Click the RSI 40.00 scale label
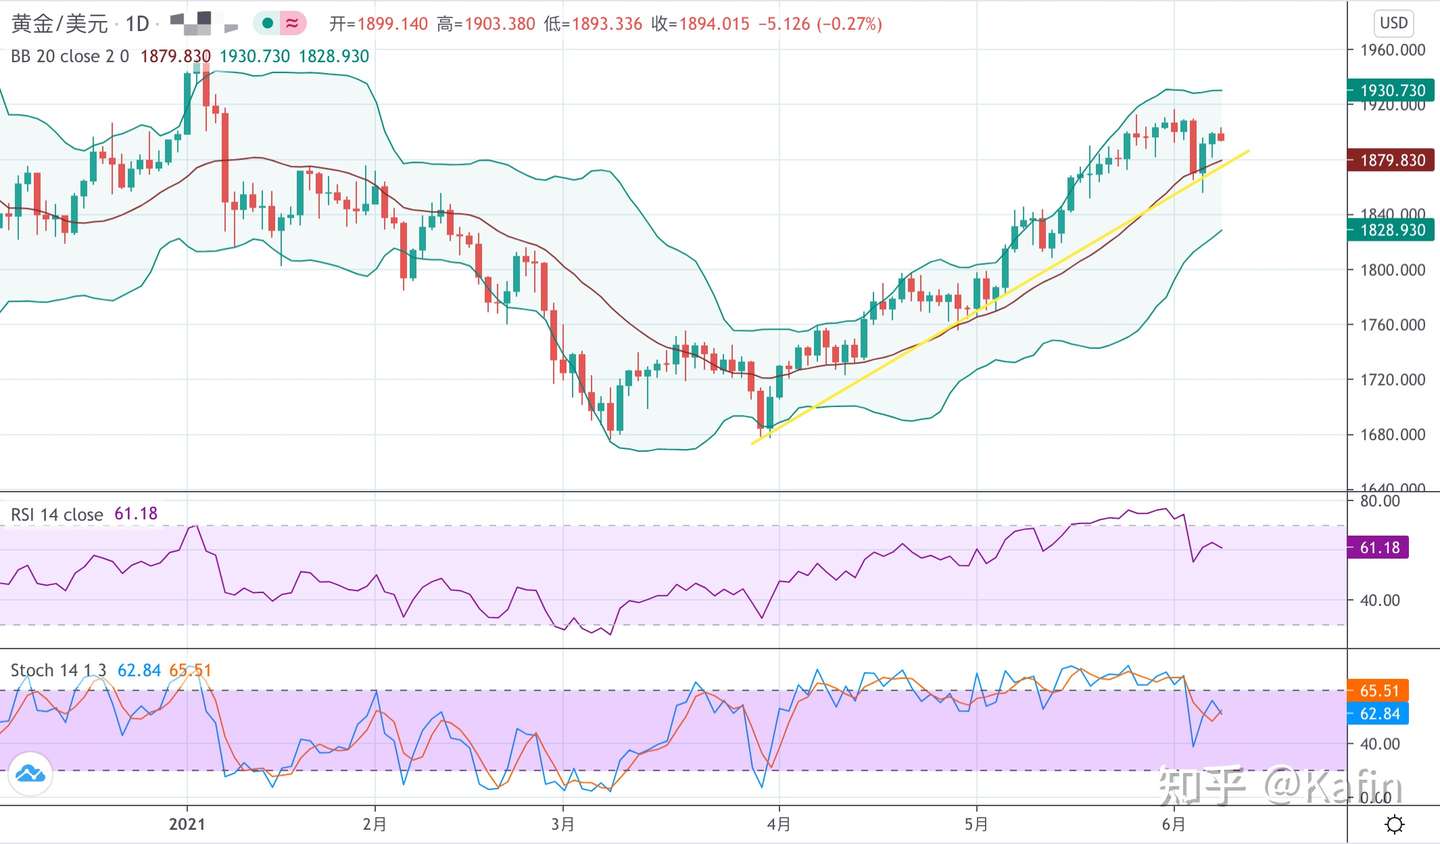Viewport: 1440px width, 844px height. click(1380, 600)
